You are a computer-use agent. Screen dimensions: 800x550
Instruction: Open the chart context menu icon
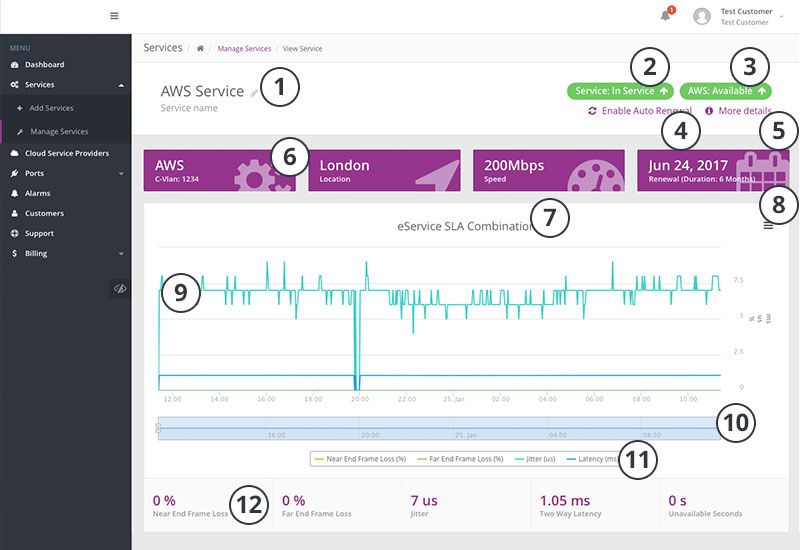(768, 226)
